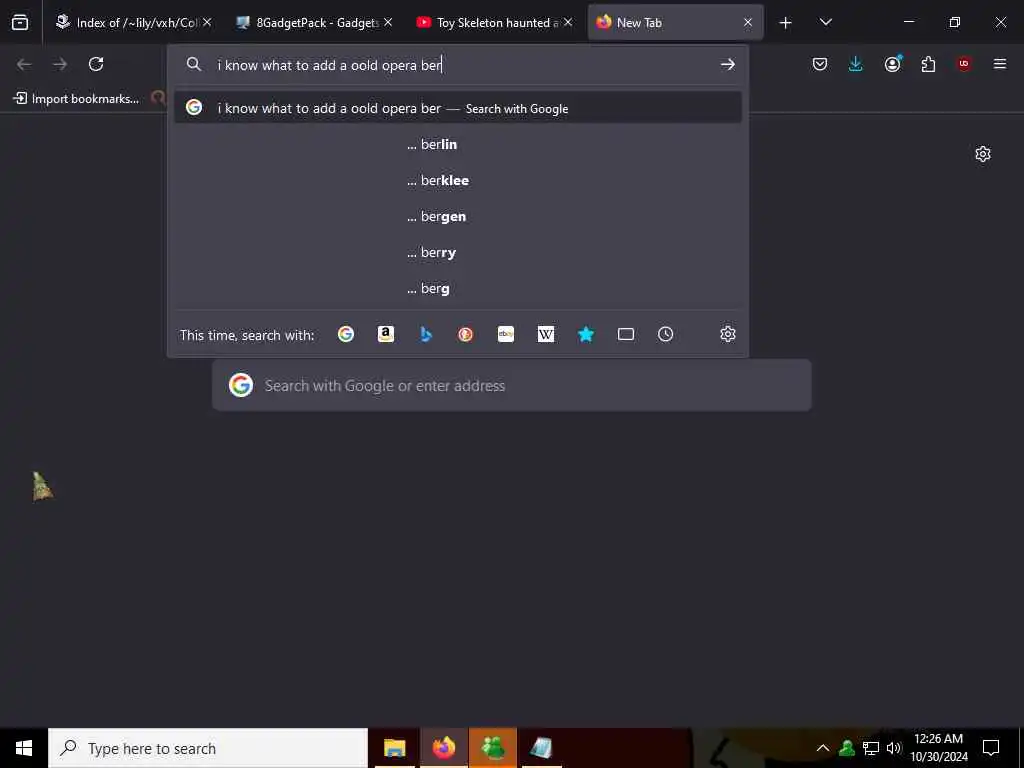The height and width of the screenshot is (768, 1024).
Task: Open Save to Pocket icon
Action: [x=820, y=64]
